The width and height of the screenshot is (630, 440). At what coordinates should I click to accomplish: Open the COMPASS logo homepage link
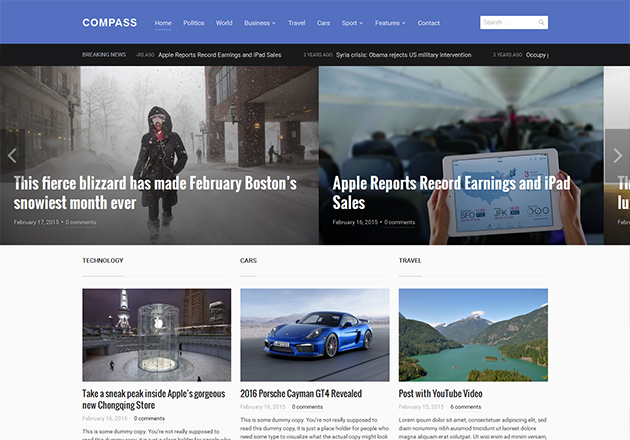tap(110, 23)
